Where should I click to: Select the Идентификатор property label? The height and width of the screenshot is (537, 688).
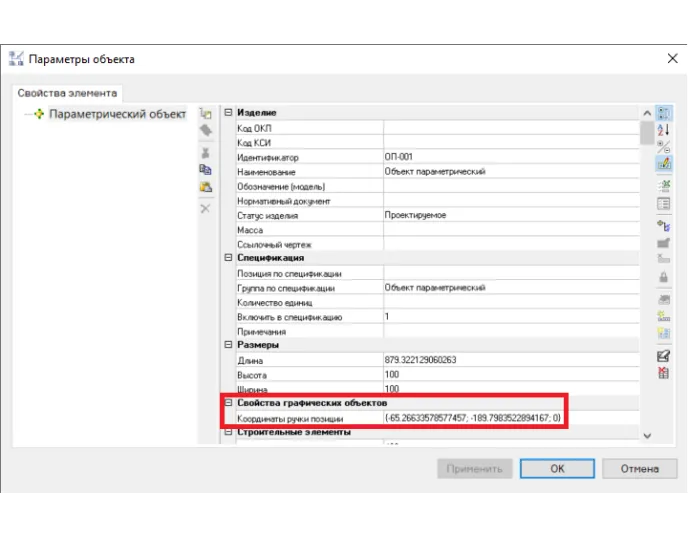[268, 158]
